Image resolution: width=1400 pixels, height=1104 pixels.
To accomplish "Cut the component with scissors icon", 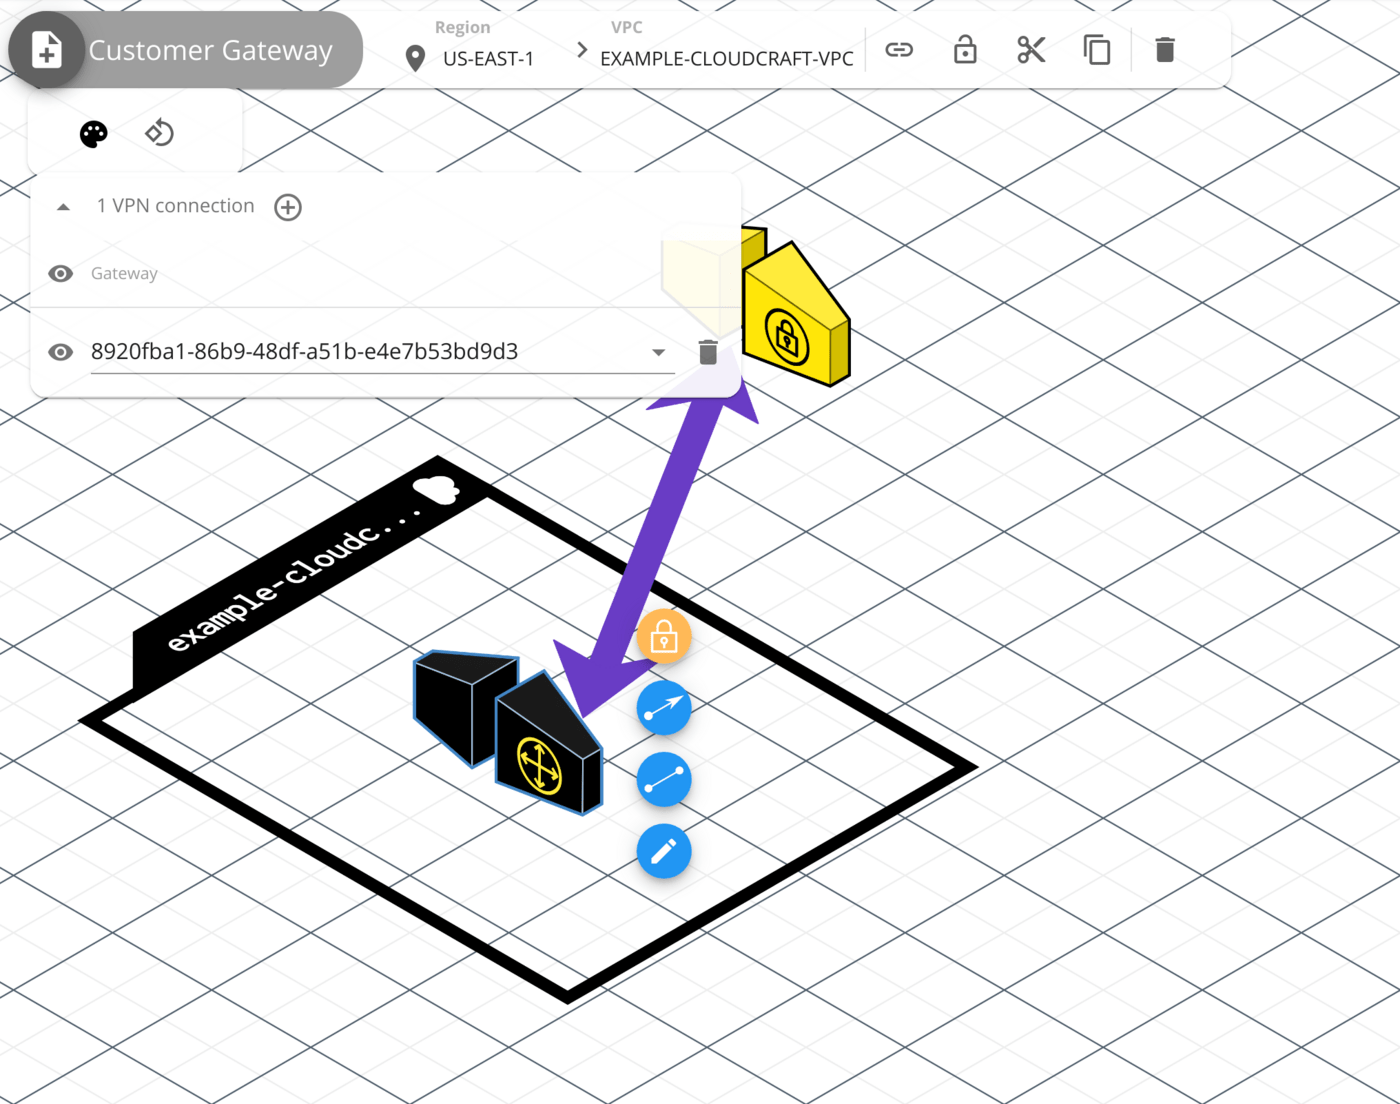I will 1031,49.
